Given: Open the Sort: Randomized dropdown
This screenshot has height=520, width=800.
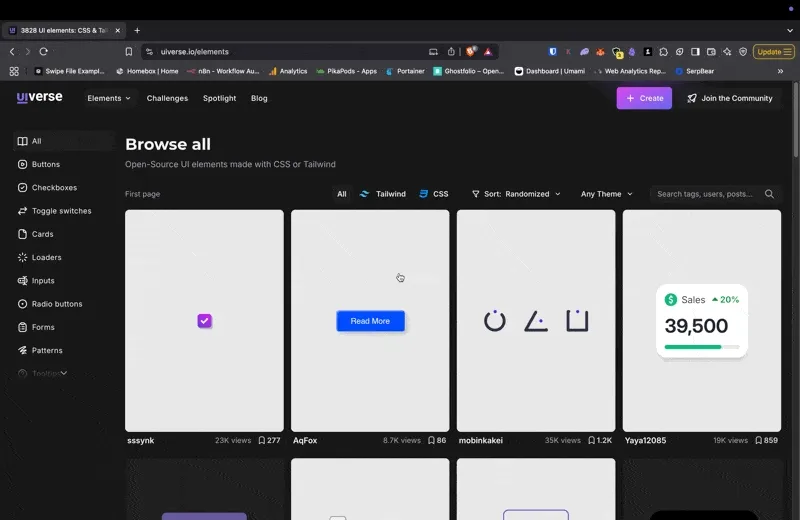Looking at the screenshot, I should tap(516, 194).
